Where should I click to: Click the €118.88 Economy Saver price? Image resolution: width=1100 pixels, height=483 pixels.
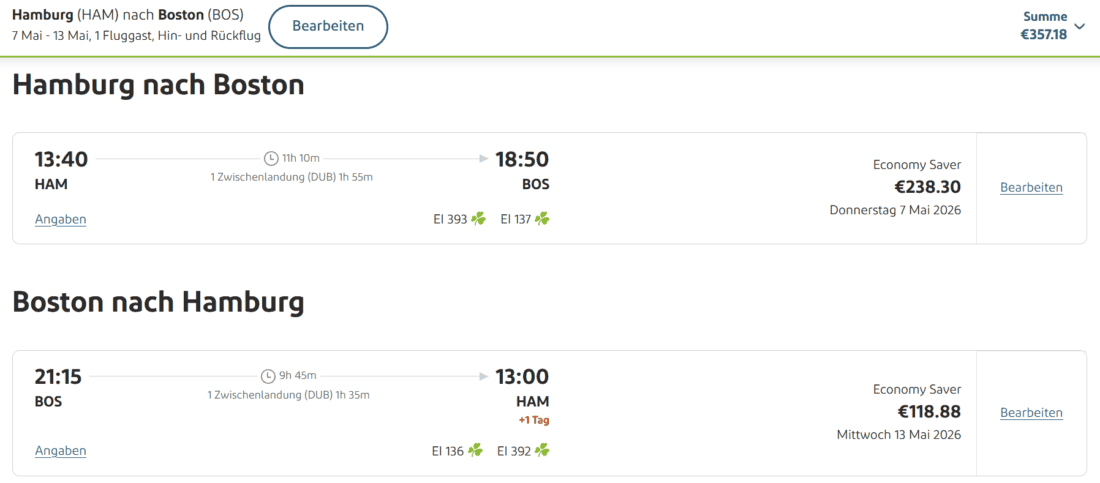tap(929, 411)
